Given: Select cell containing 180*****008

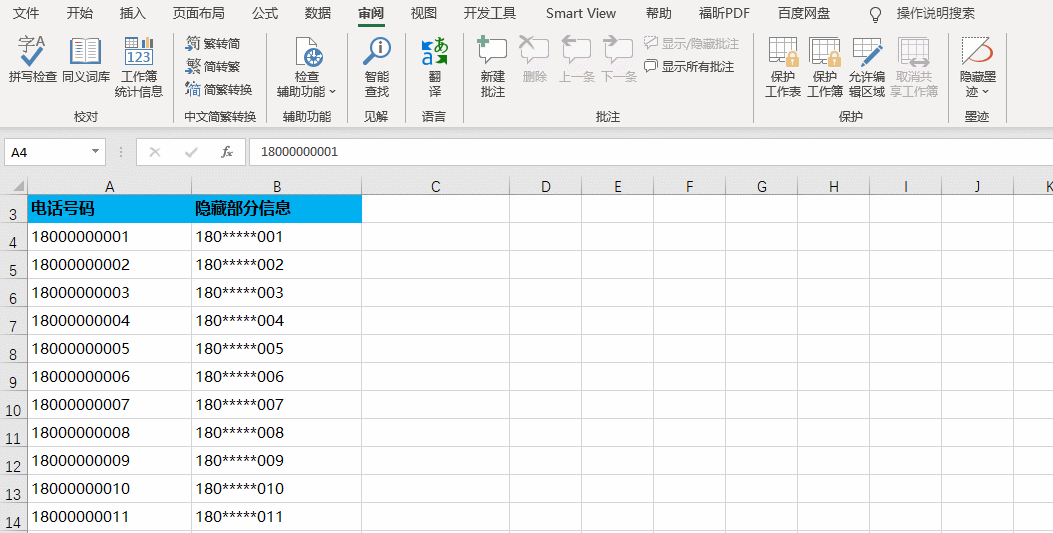Looking at the screenshot, I should 277,433.
